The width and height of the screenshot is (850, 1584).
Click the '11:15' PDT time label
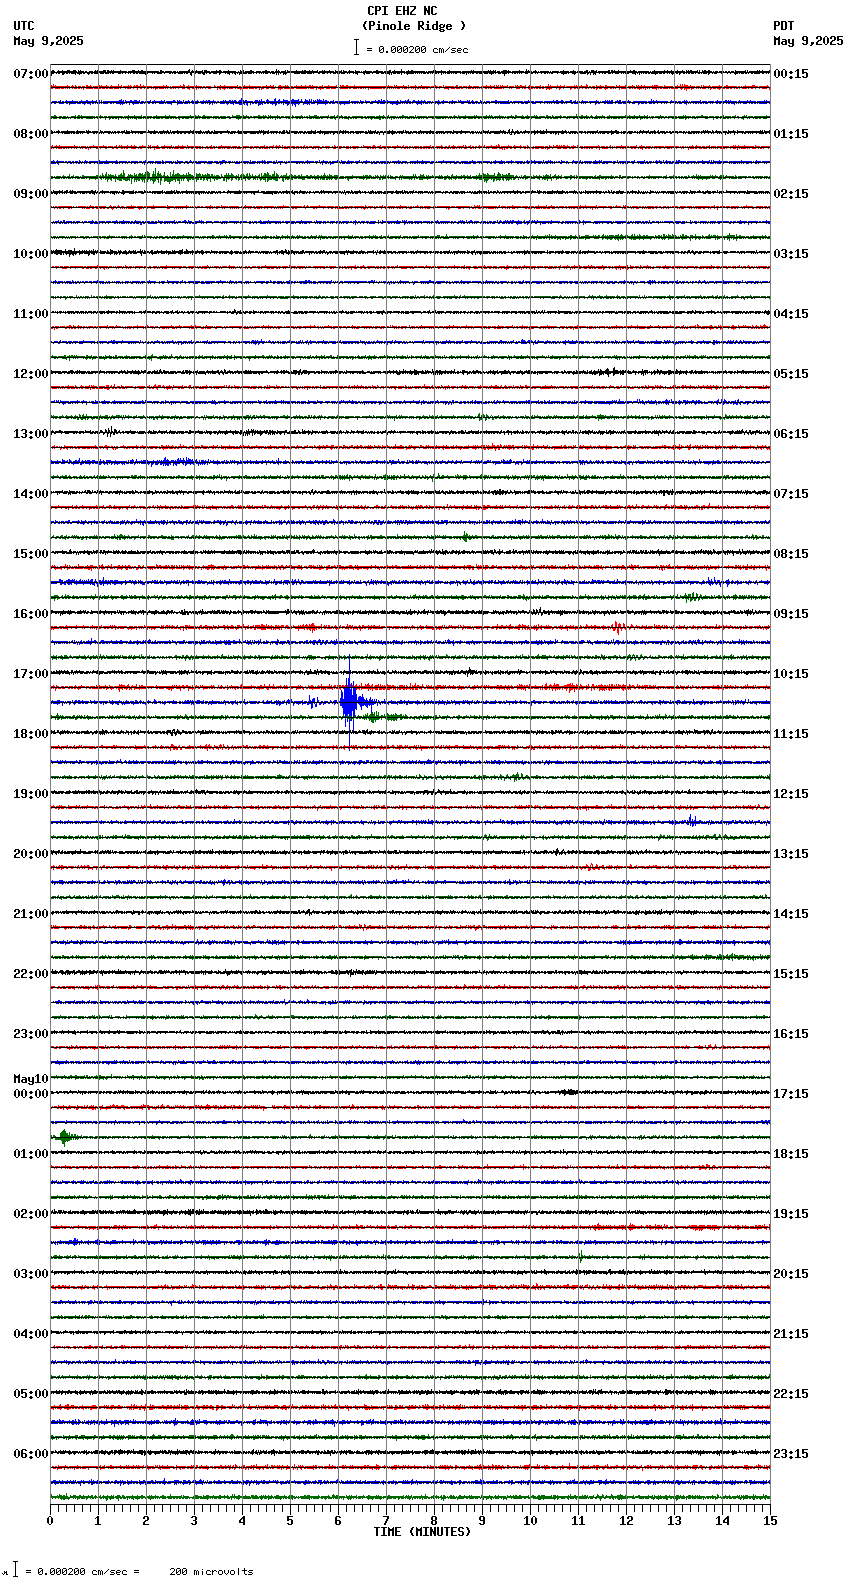791,734
